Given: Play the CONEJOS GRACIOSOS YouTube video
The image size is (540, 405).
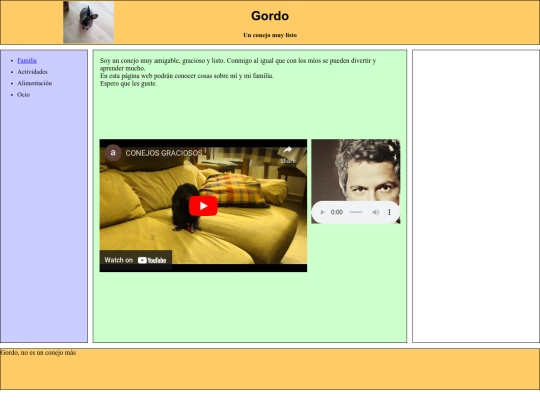Looking at the screenshot, I should [x=203, y=206].
